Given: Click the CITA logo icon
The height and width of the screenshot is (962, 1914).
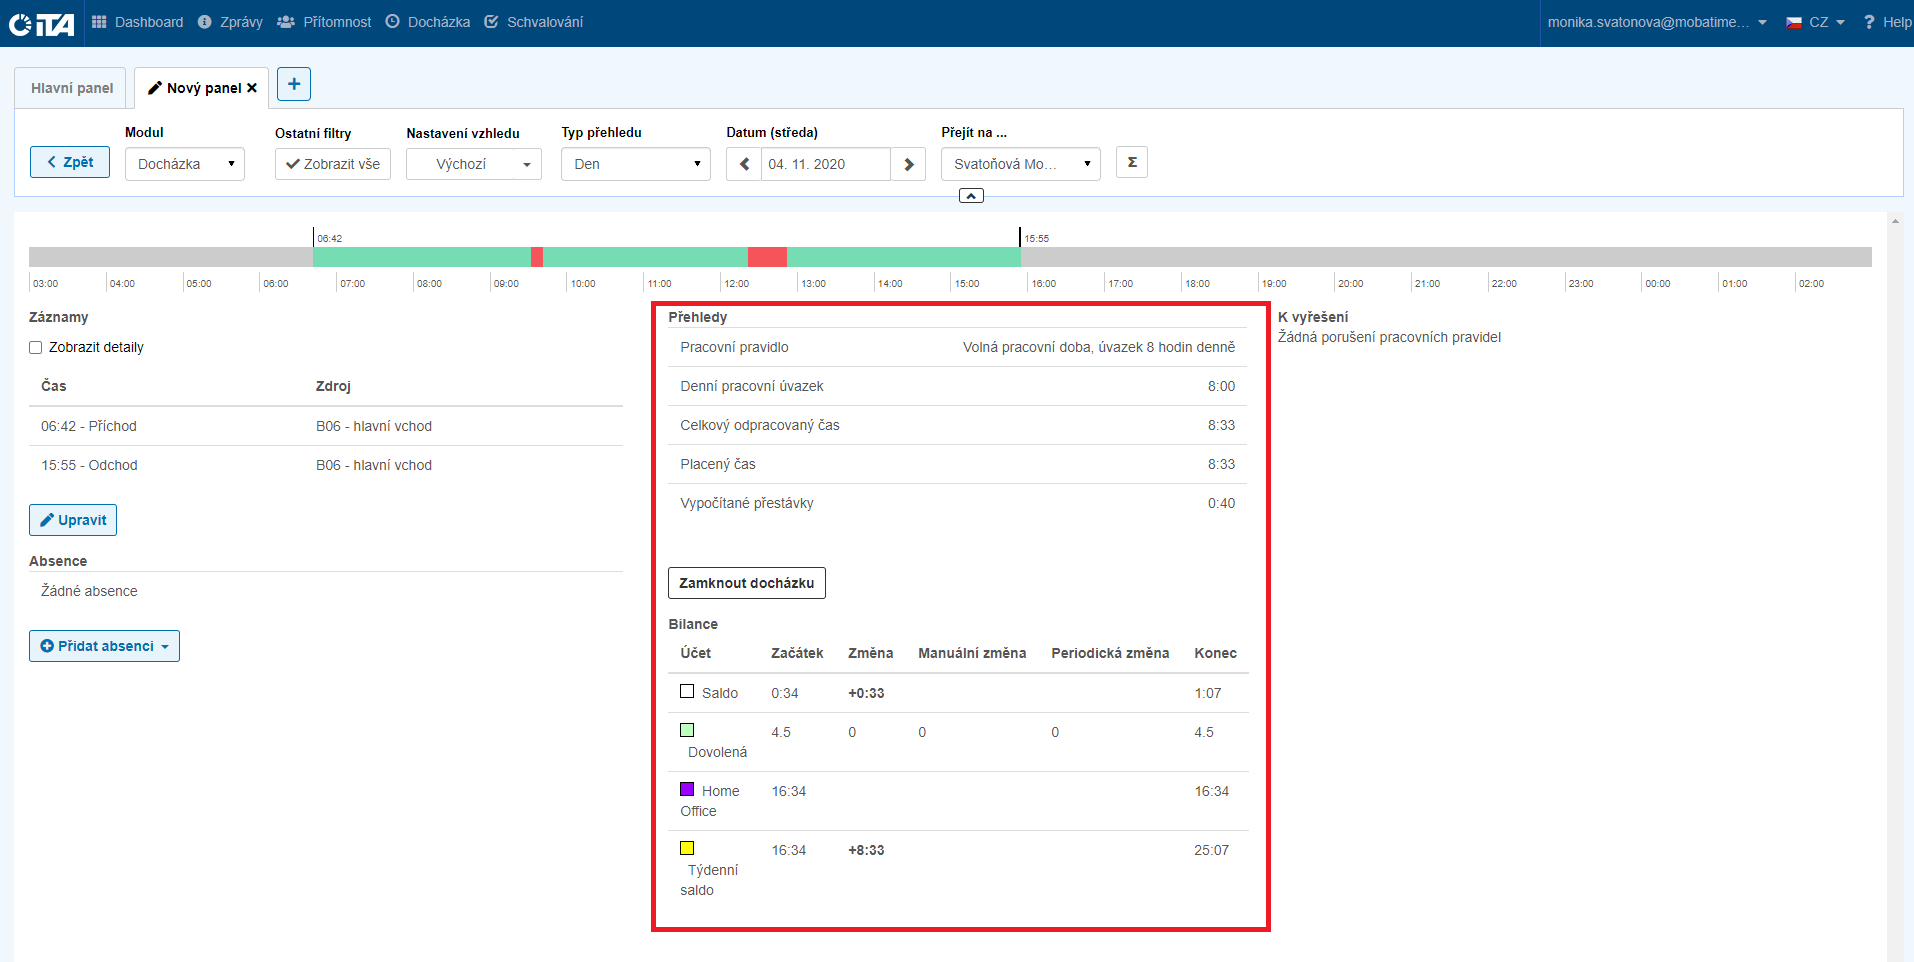Looking at the screenshot, I should pos(42,23).
